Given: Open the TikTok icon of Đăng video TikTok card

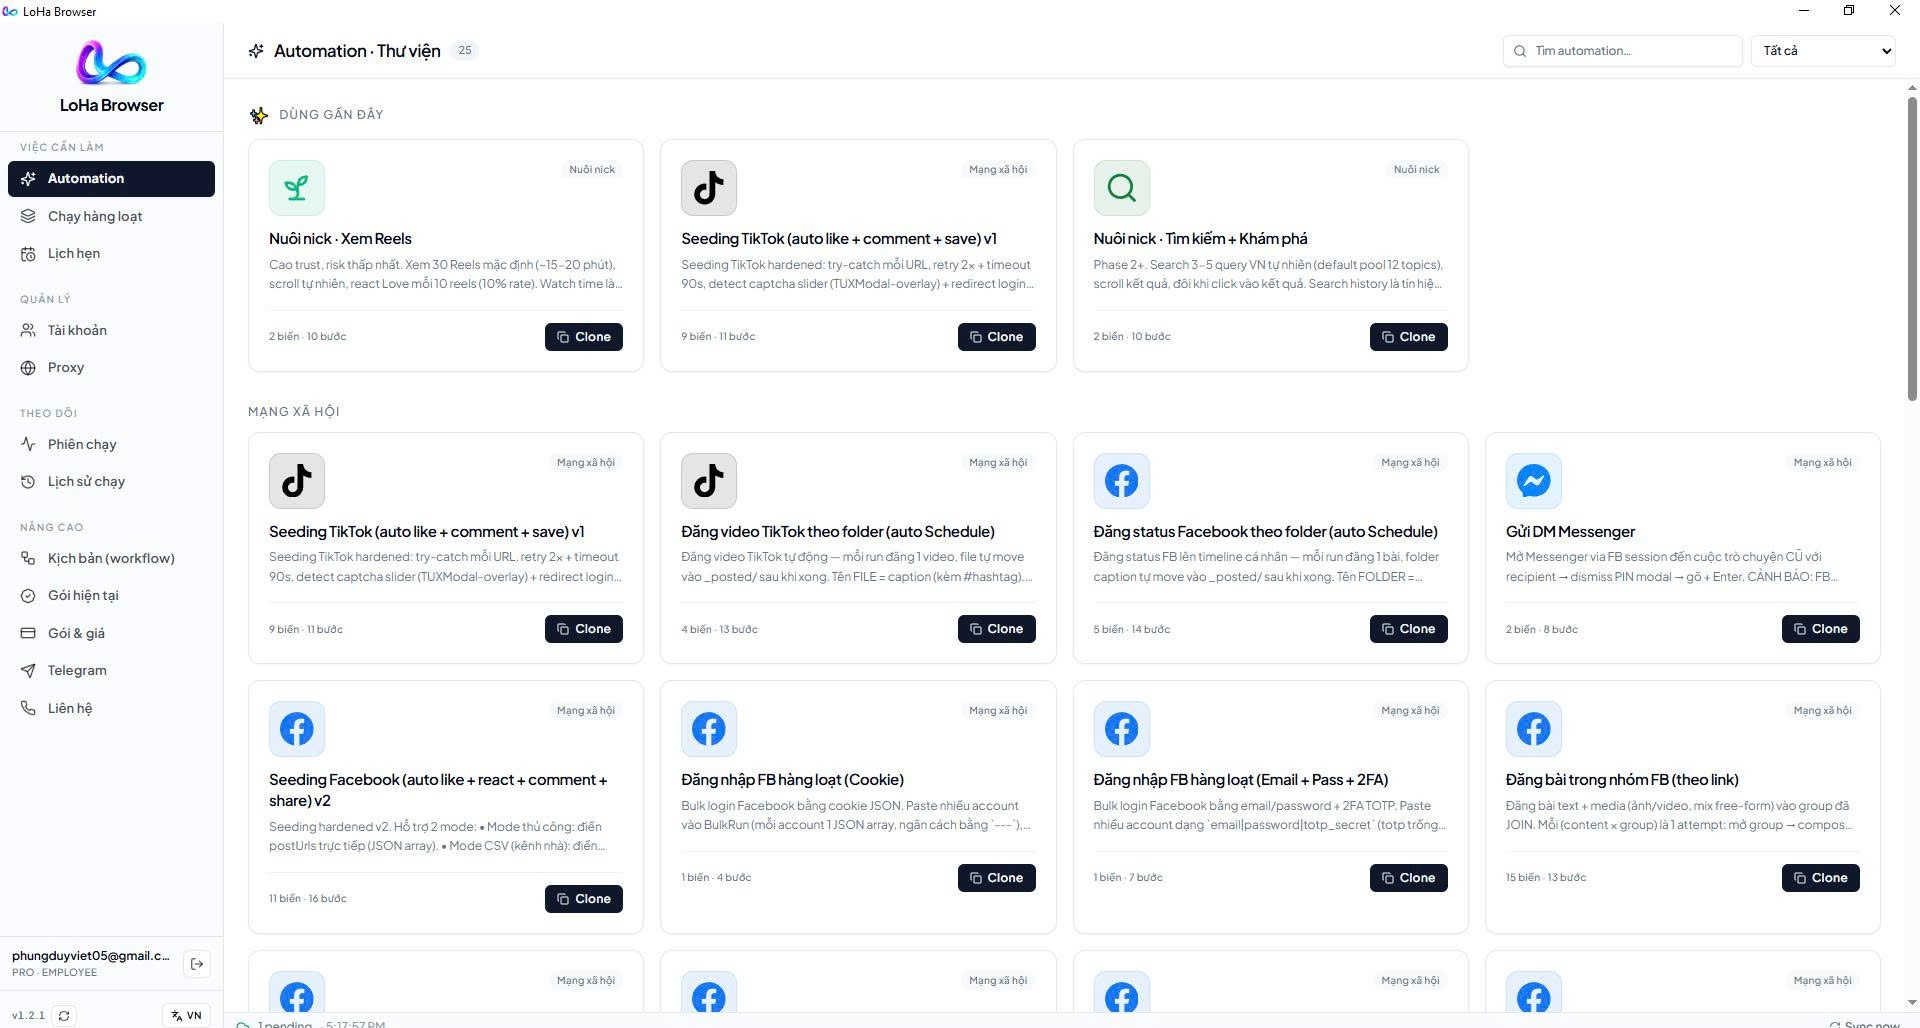Looking at the screenshot, I should [709, 481].
